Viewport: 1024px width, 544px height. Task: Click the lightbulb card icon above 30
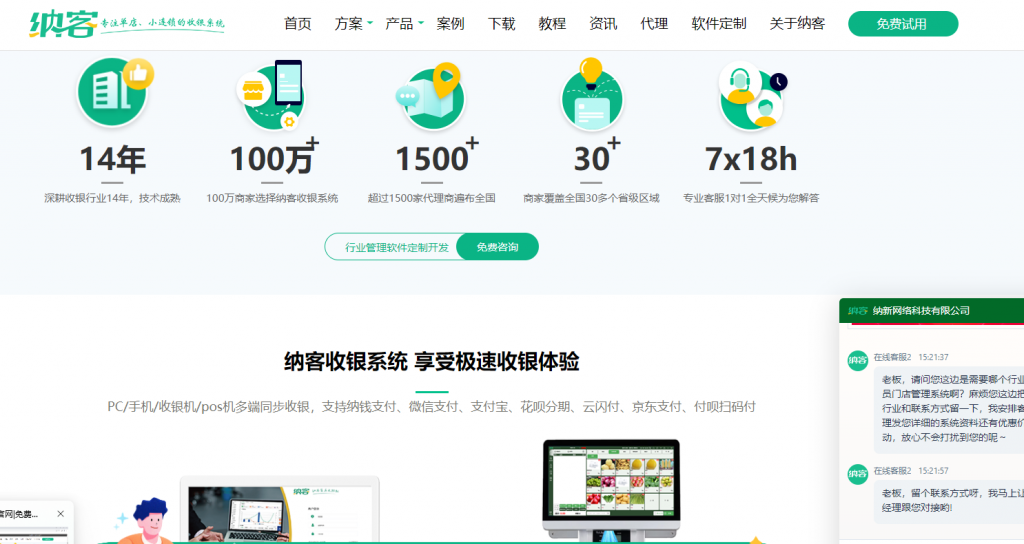click(x=592, y=94)
